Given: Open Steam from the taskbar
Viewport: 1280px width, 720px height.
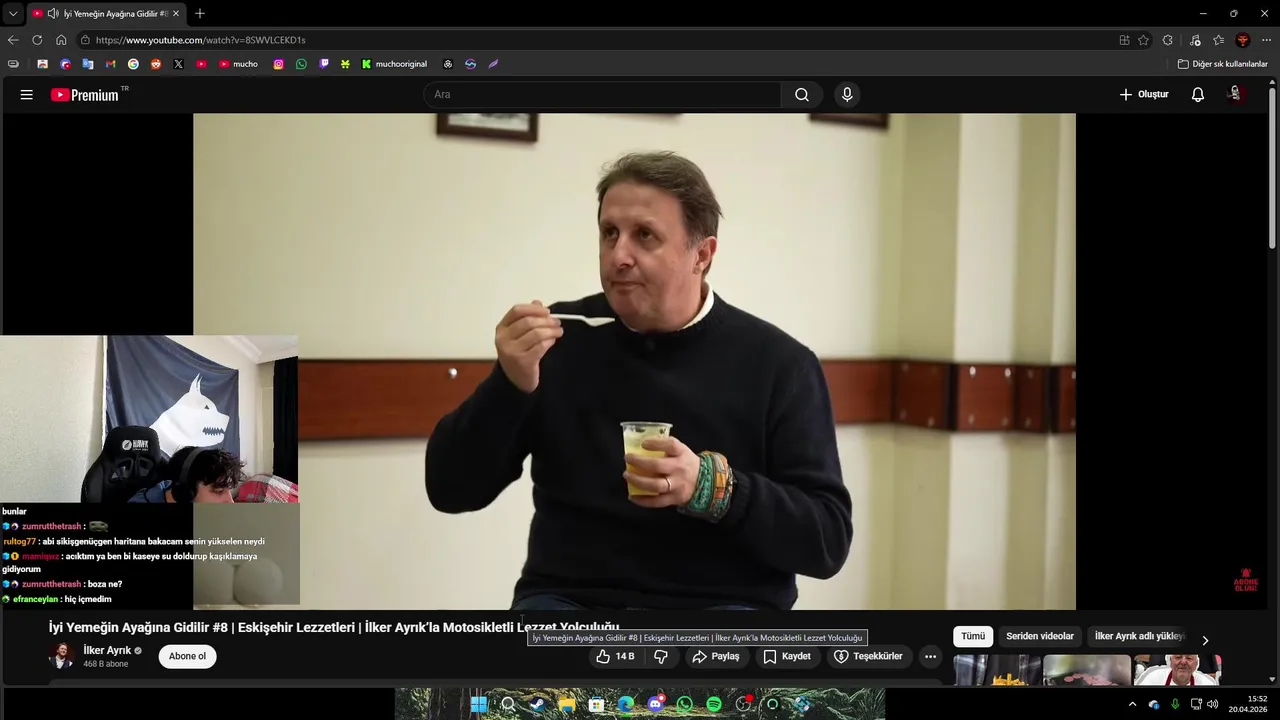Looking at the screenshot, I should pyautogui.click(x=537, y=704).
